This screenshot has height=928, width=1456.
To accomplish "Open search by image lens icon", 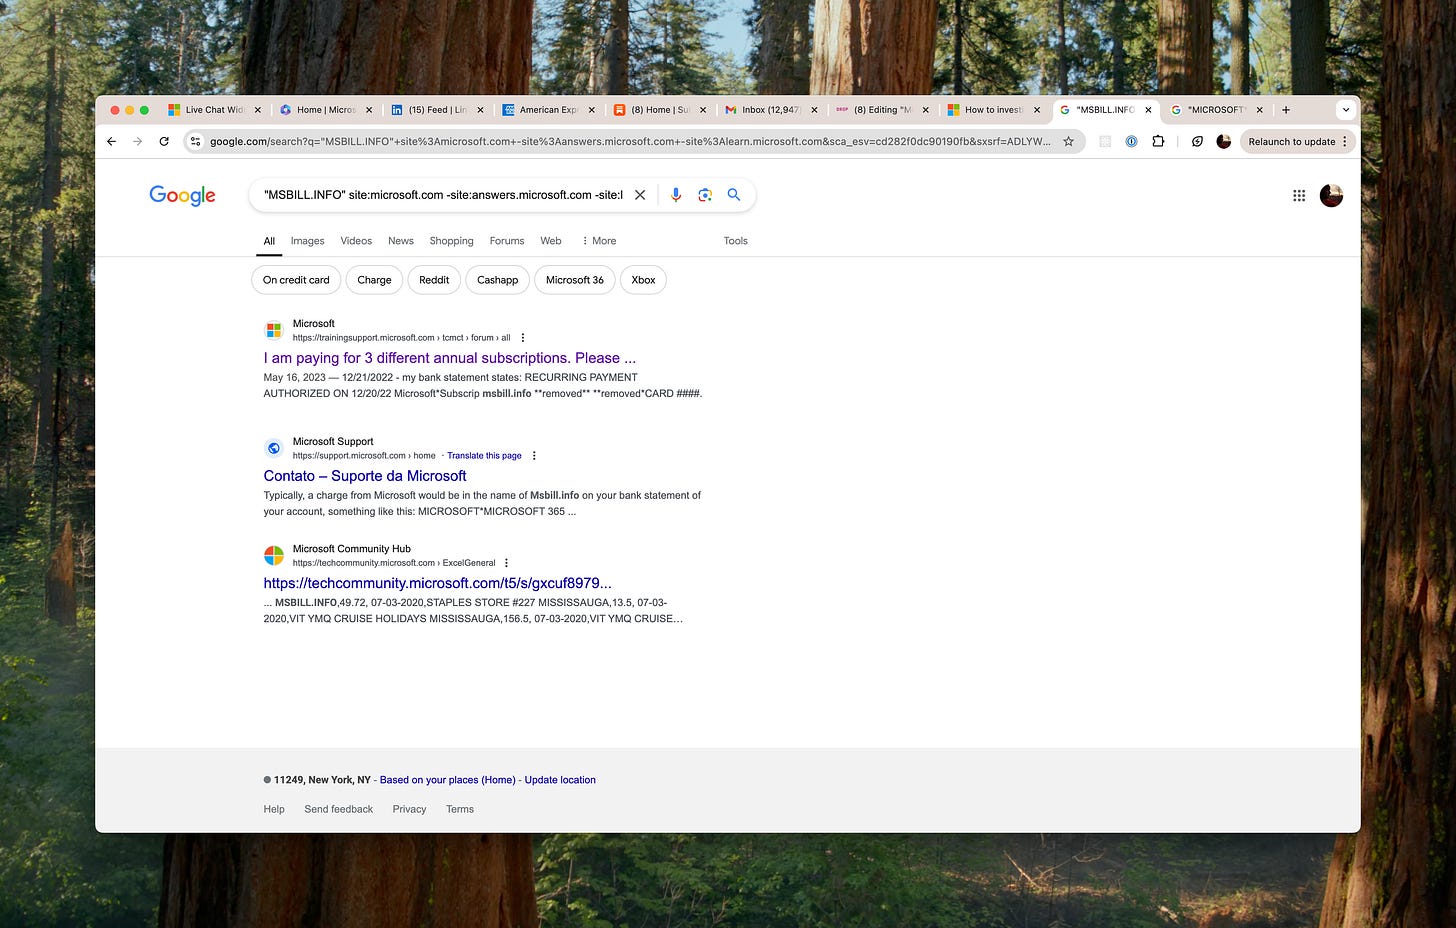I will pyautogui.click(x=705, y=195).
